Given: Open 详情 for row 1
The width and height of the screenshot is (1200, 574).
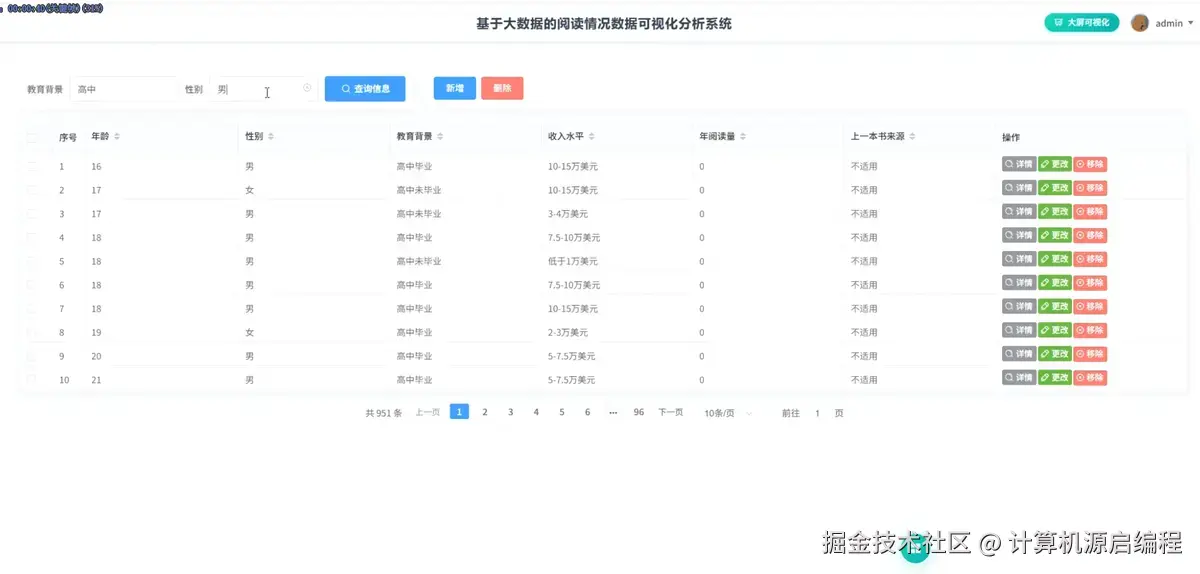Looking at the screenshot, I should click(x=1019, y=164).
